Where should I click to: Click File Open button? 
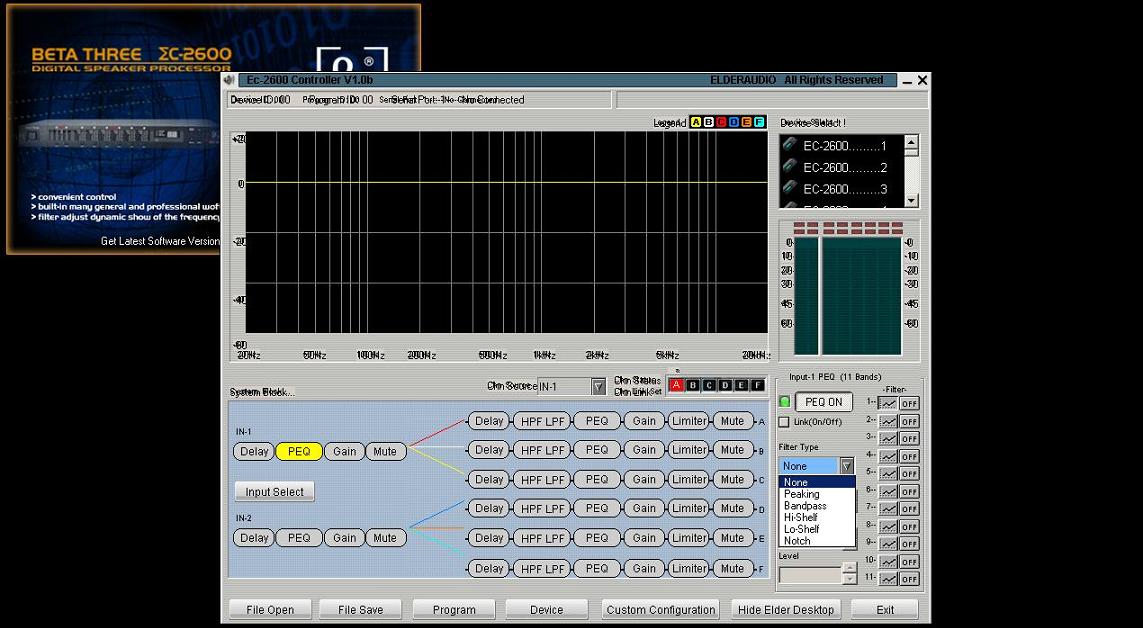pyautogui.click(x=270, y=610)
